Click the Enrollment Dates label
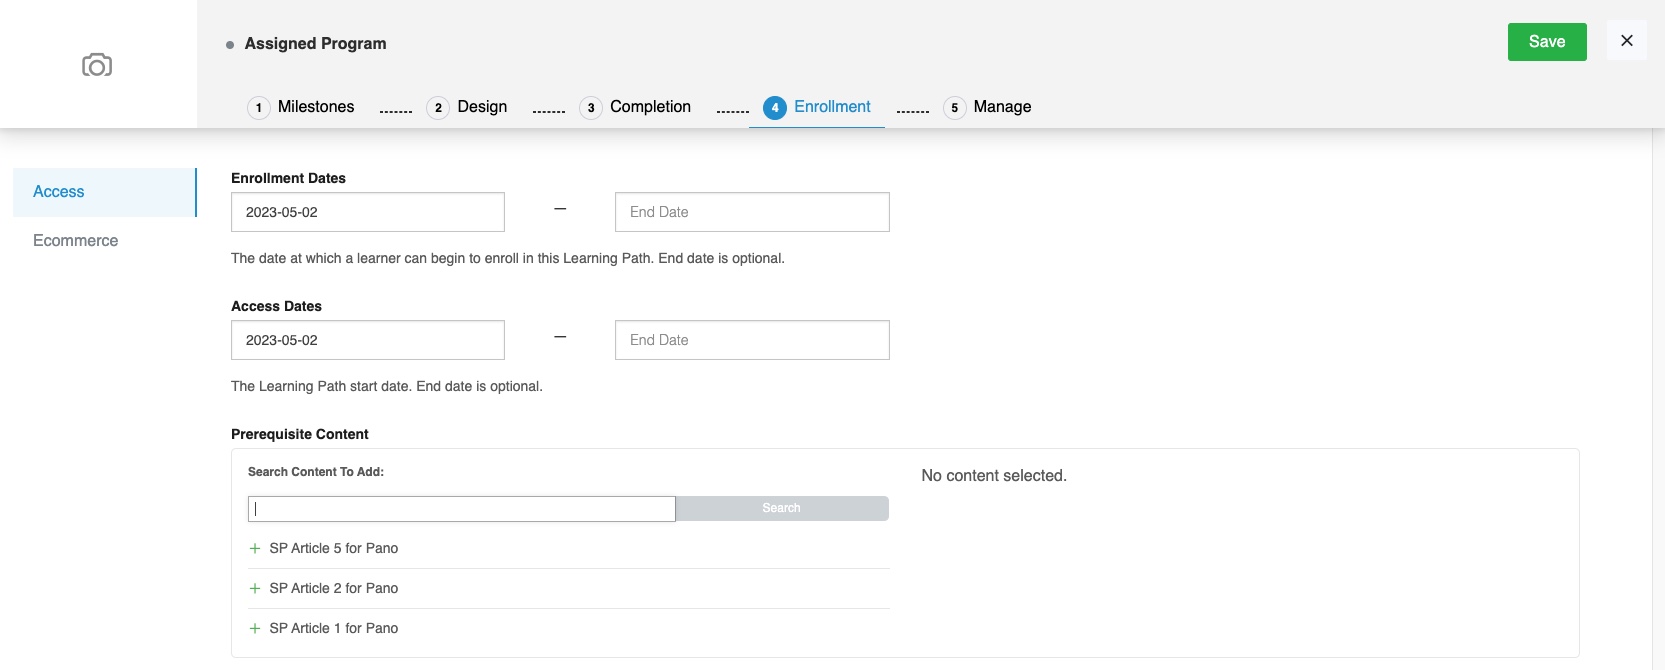This screenshot has height=670, width=1665. point(288,178)
